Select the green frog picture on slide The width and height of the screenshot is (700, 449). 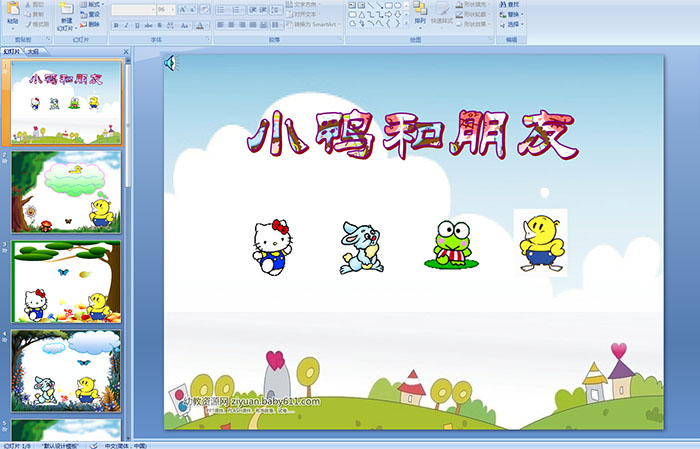click(x=452, y=245)
